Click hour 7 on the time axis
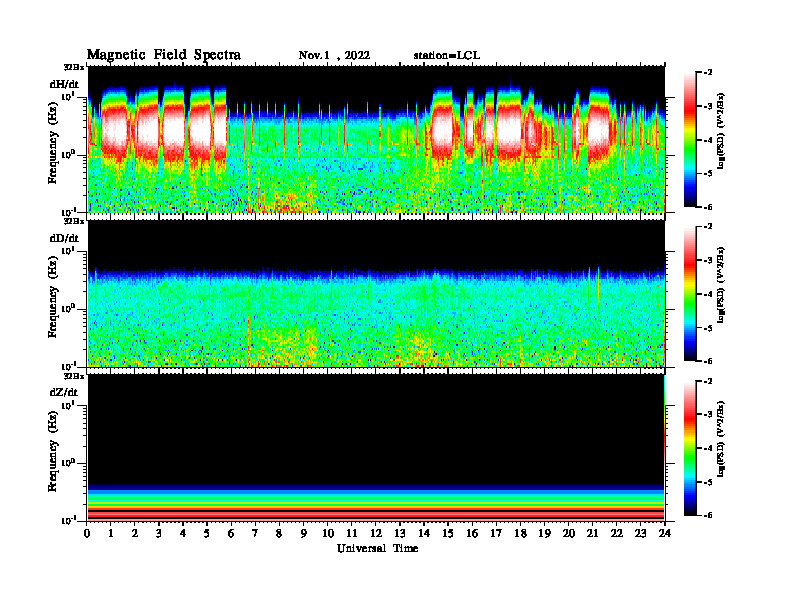 255,533
